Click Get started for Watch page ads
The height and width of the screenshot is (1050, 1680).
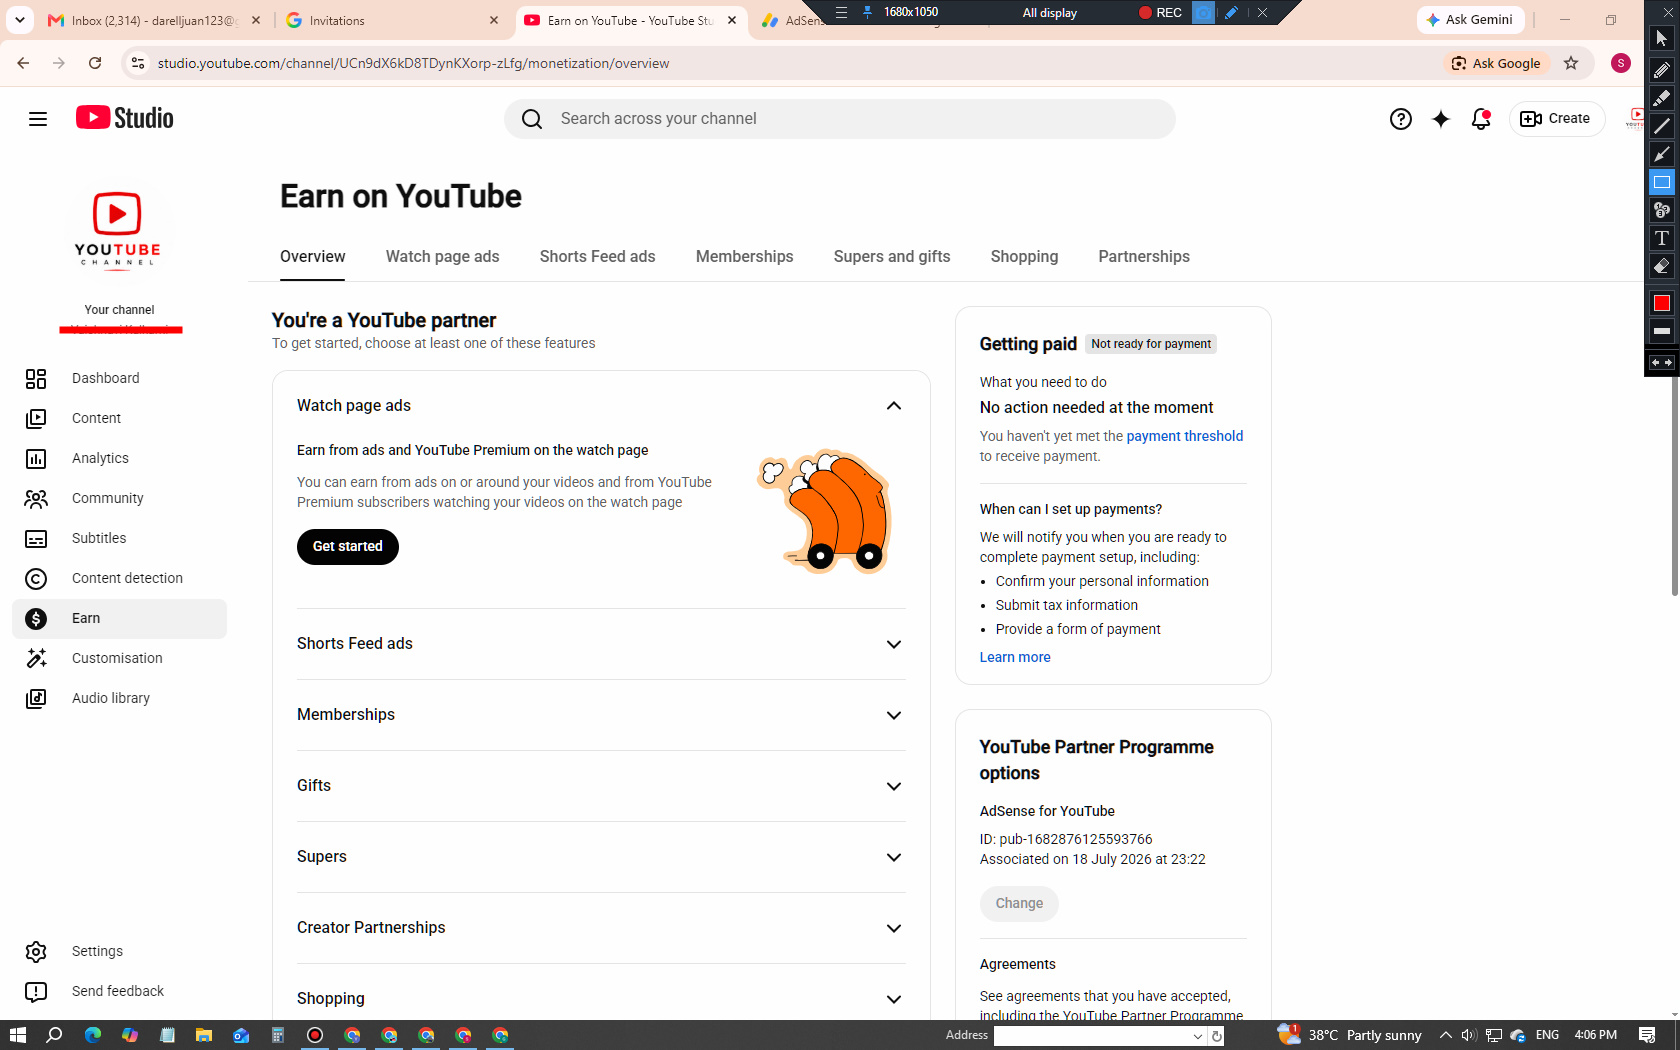coord(348,547)
